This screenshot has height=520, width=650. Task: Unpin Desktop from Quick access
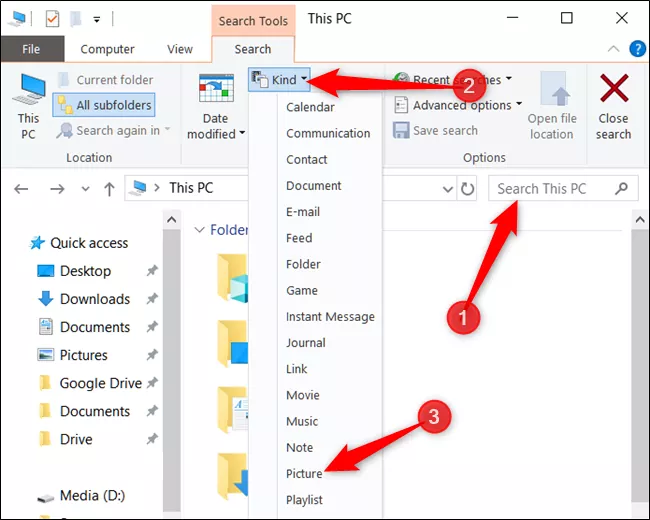coord(151,271)
